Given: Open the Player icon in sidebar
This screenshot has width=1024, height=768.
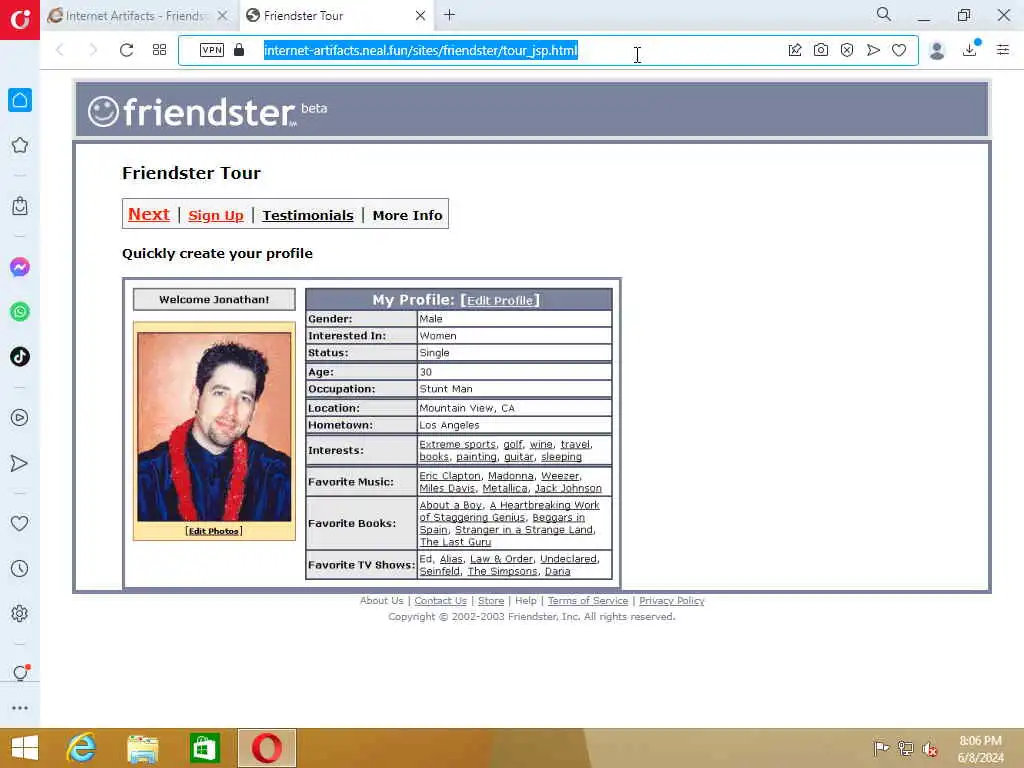Looking at the screenshot, I should pos(20,417).
